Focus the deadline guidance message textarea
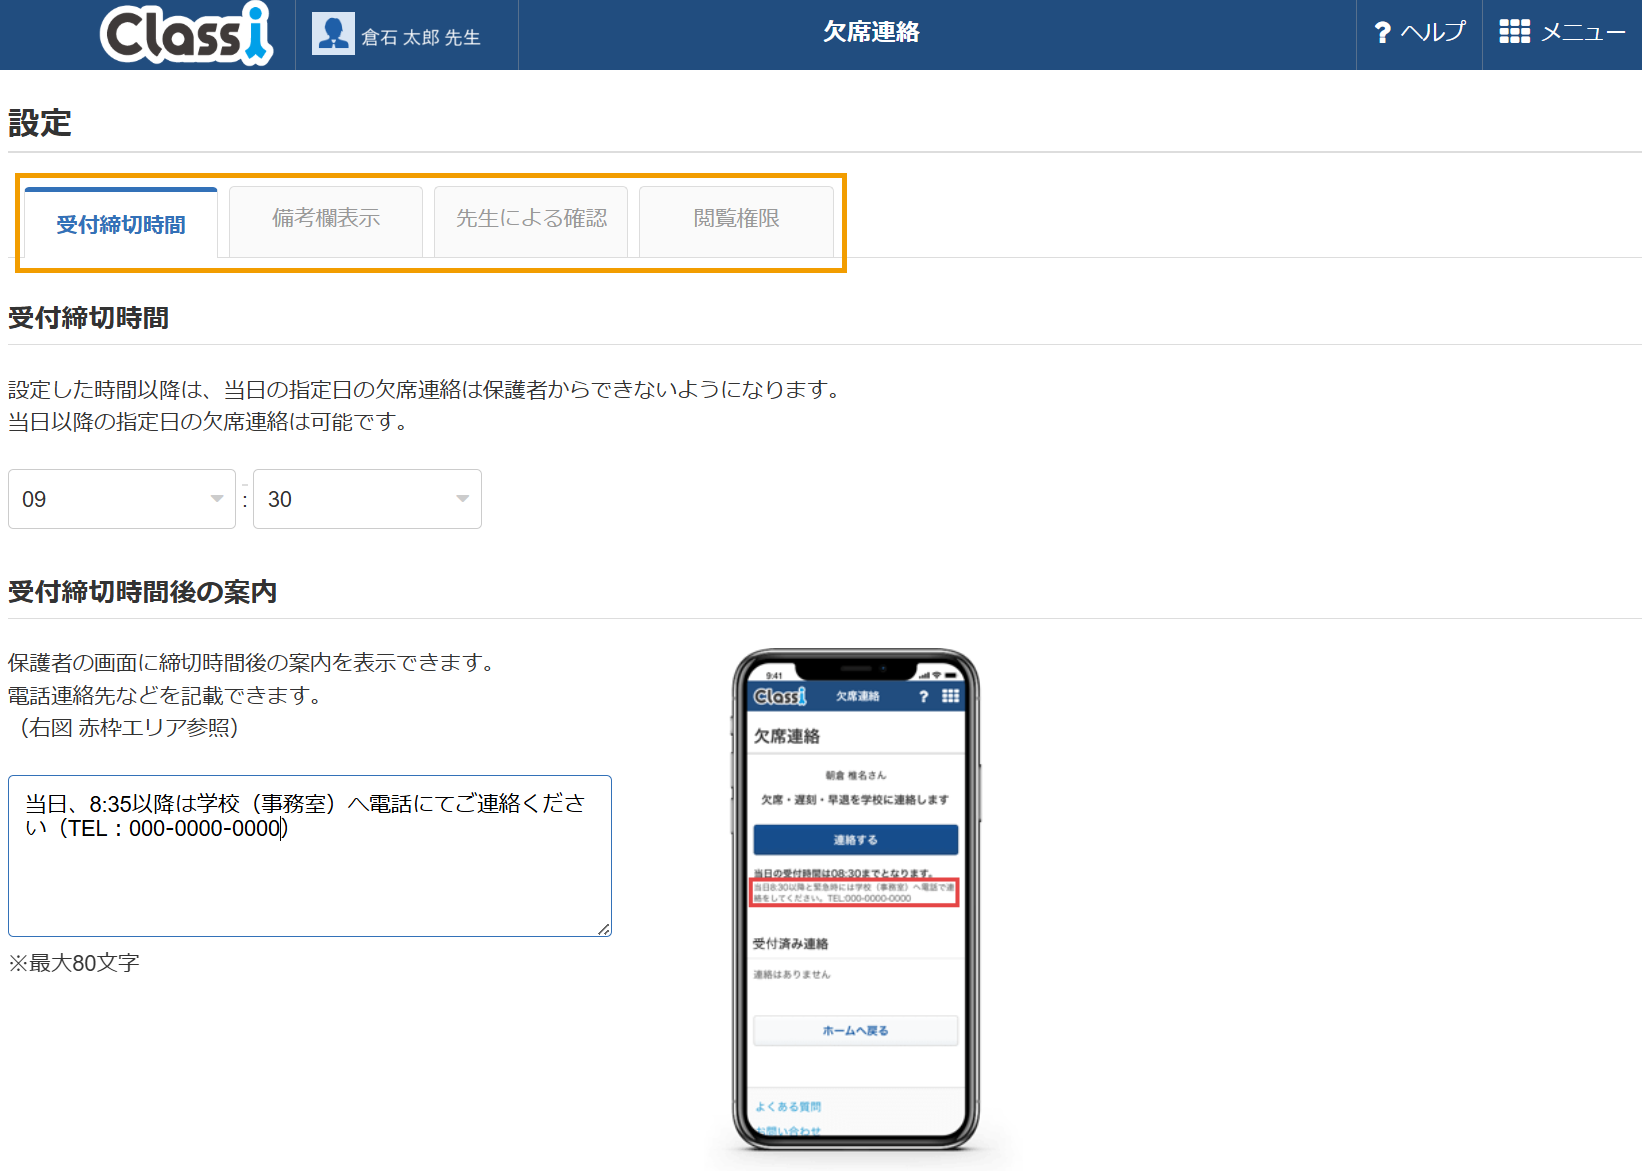 point(310,870)
